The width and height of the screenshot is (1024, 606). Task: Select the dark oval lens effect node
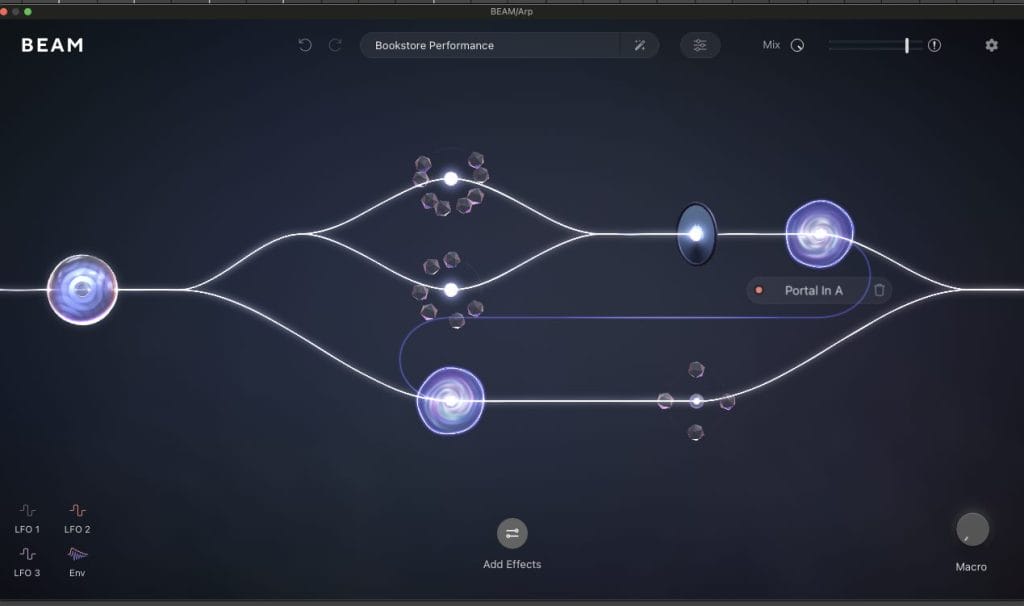tap(696, 234)
